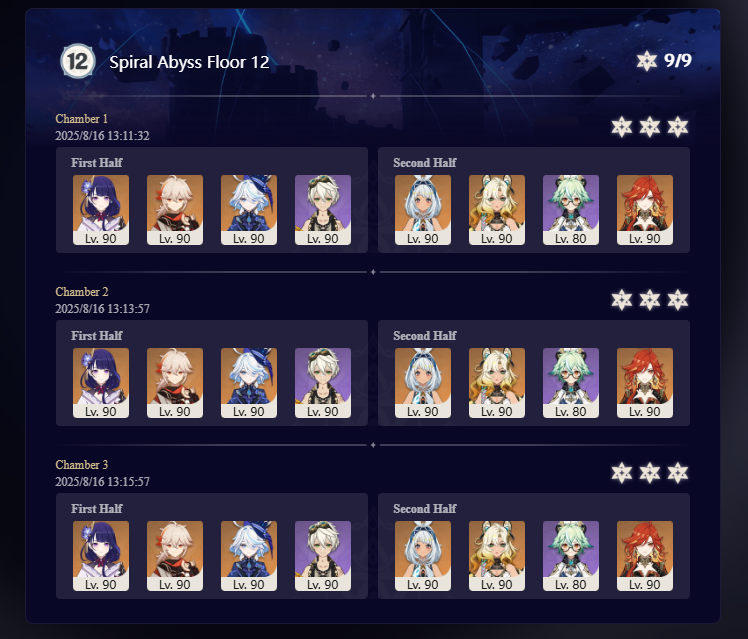
Task: Click the First Half heading in Chamber 1
Action: click(97, 163)
